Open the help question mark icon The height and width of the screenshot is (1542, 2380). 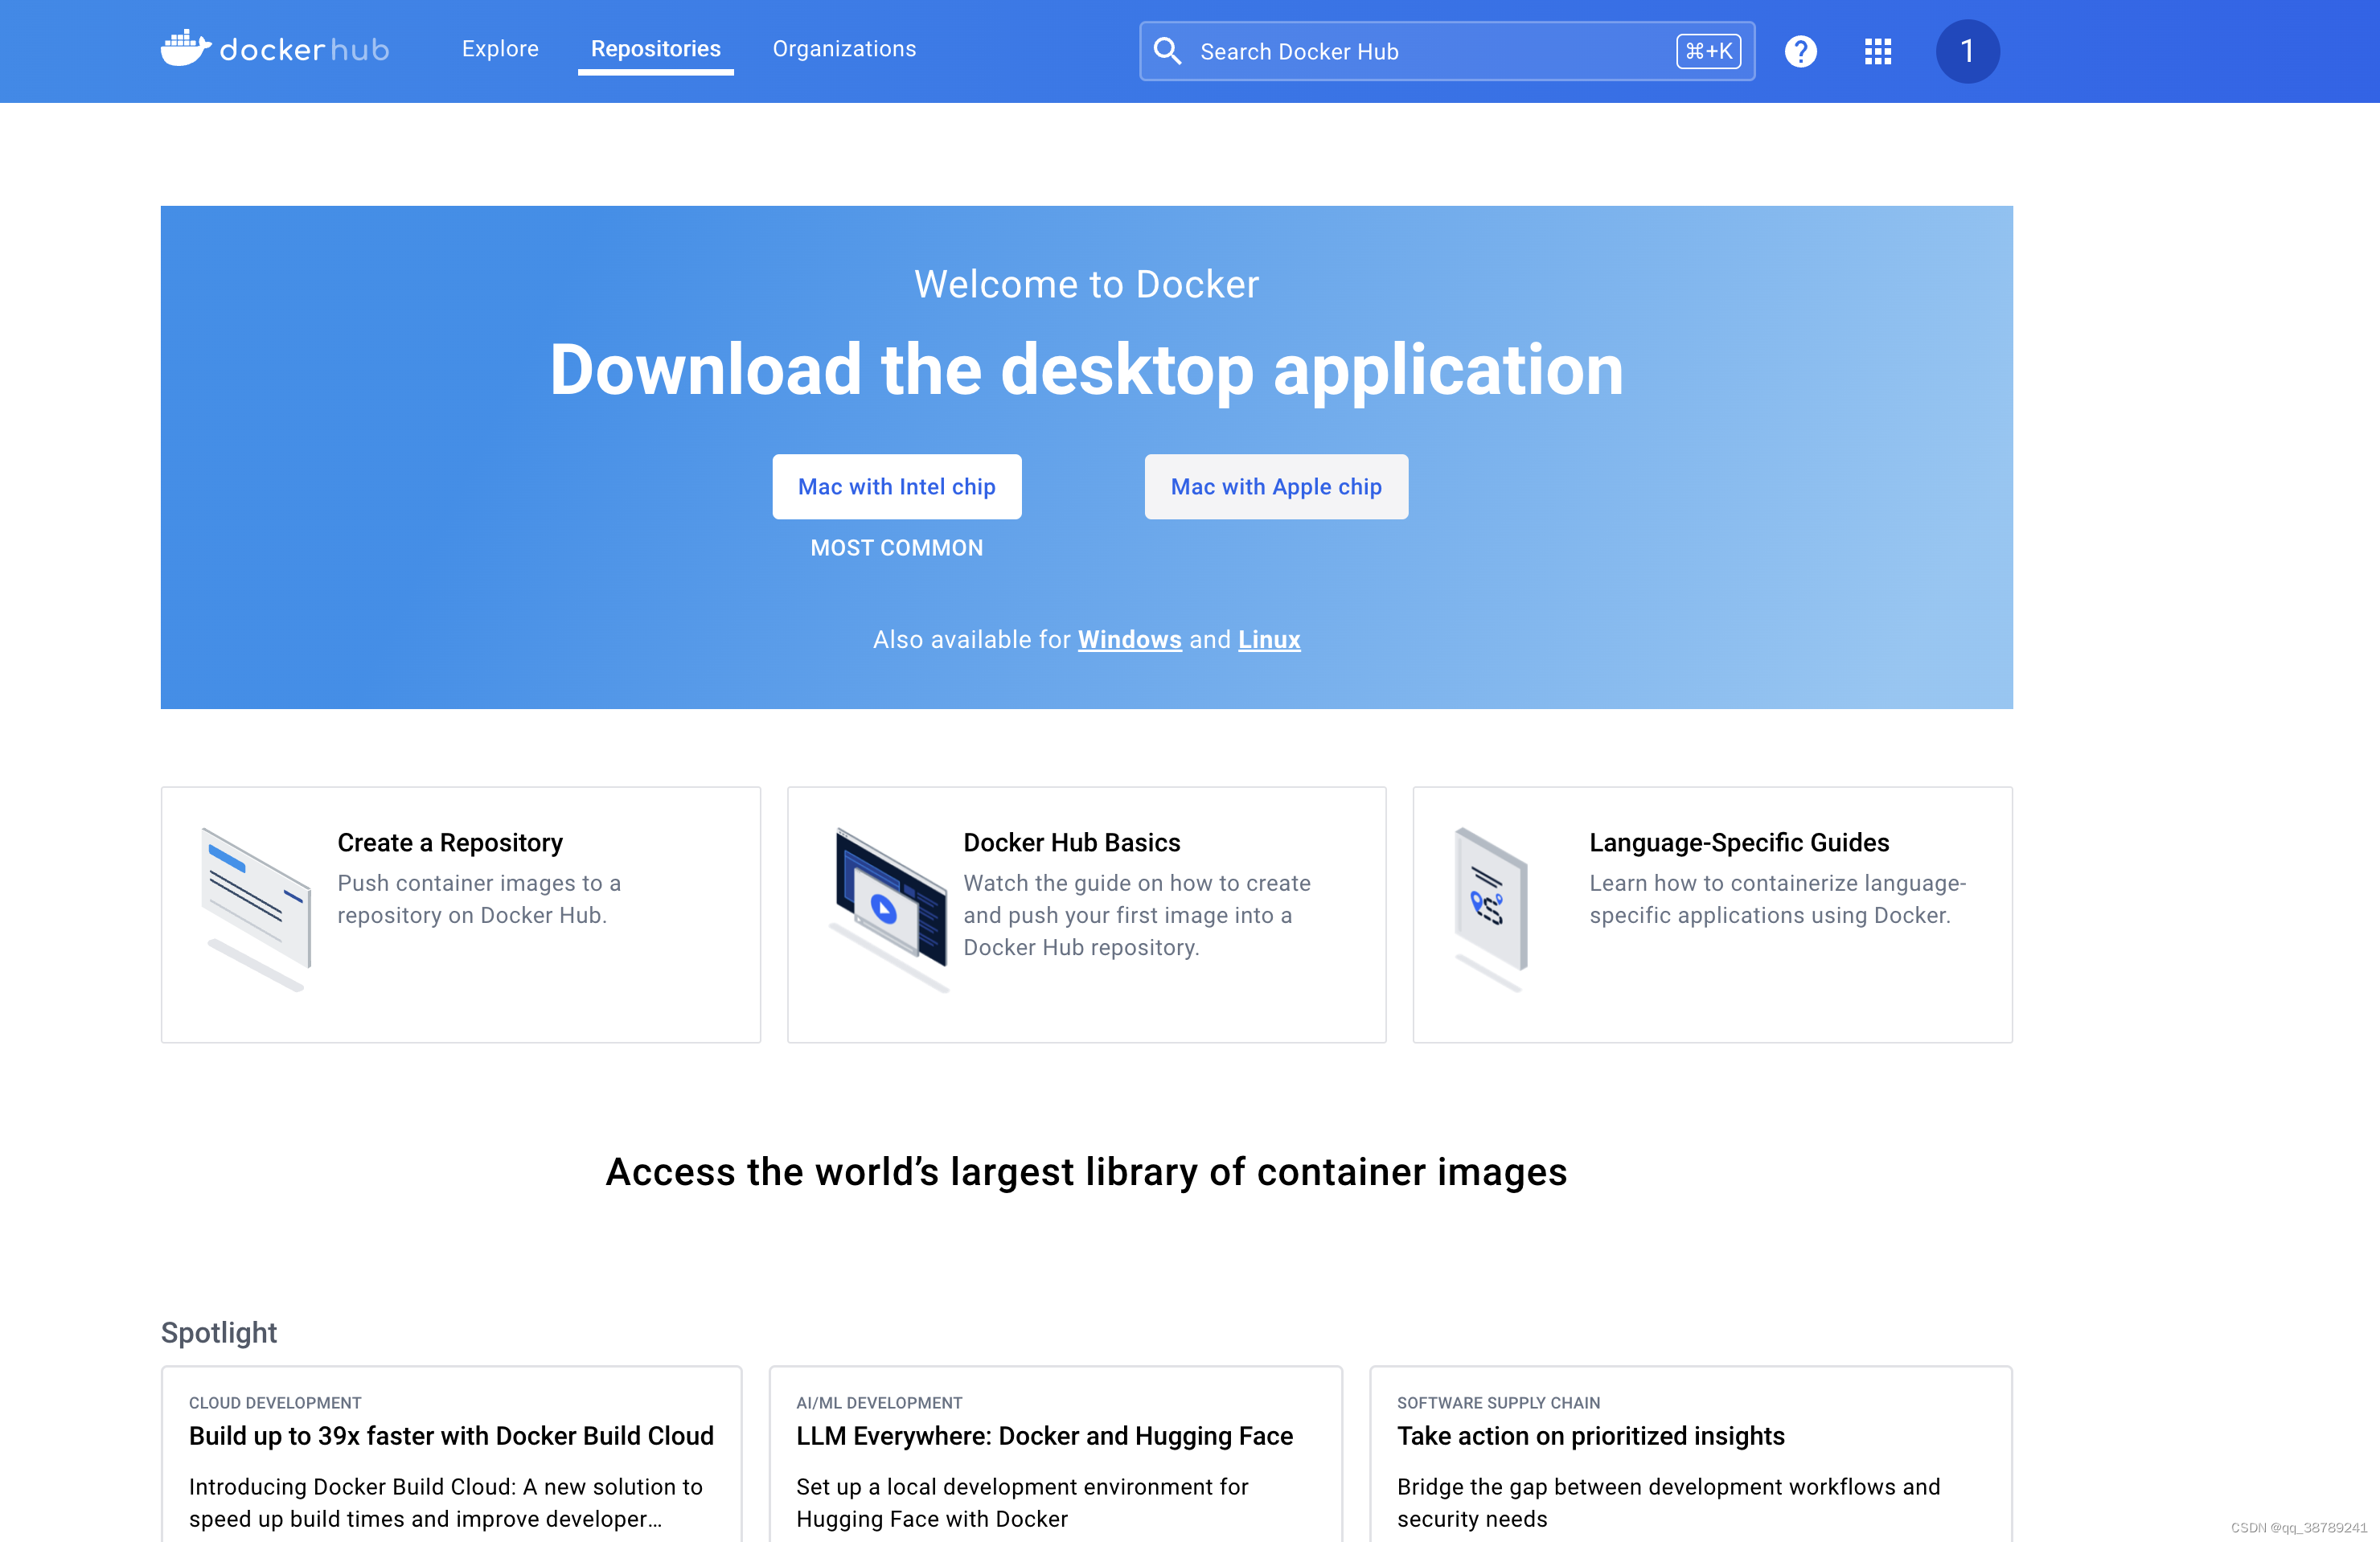[1800, 51]
